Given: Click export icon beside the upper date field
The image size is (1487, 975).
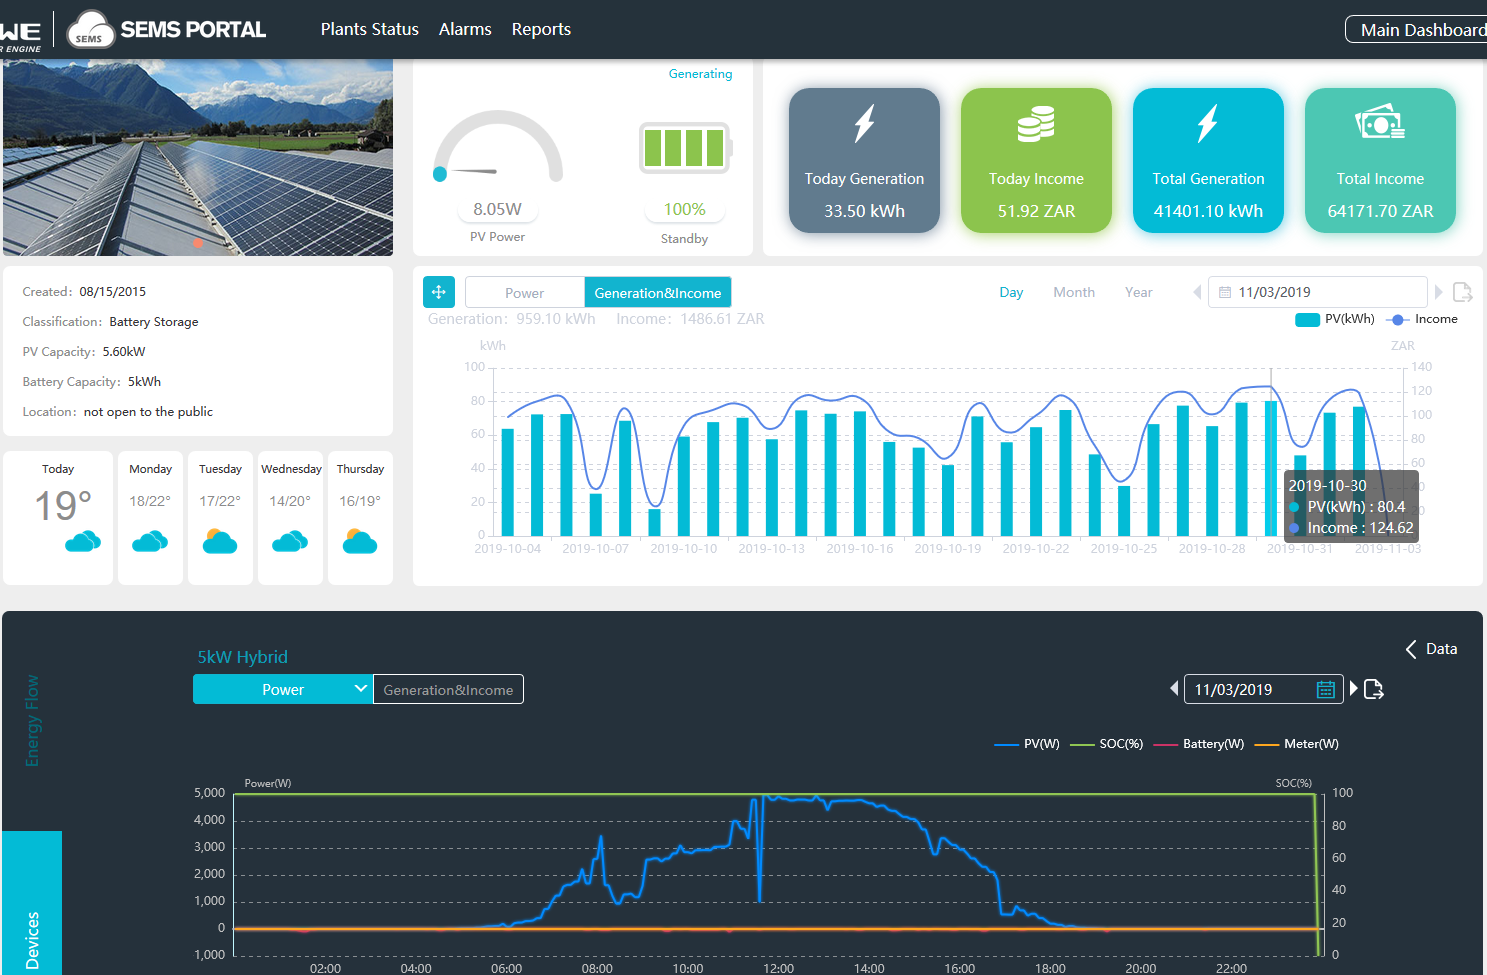Looking at the screenshot, I should pyautogui.click(x=1462, y=292).
